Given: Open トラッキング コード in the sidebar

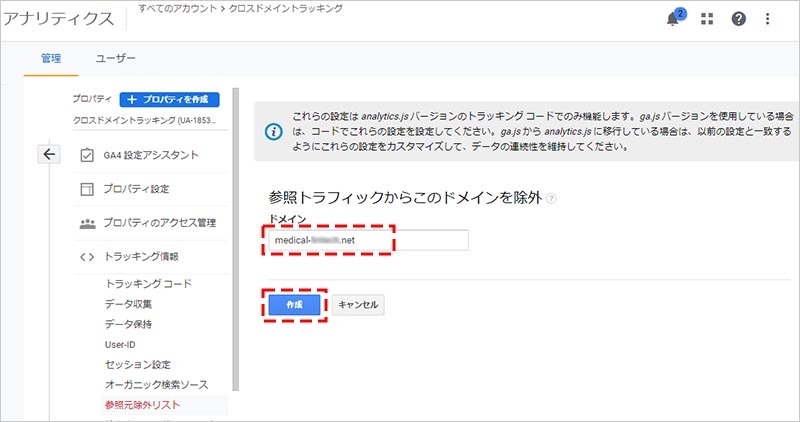Looking at the screenshot, I should tap(148, 284).
